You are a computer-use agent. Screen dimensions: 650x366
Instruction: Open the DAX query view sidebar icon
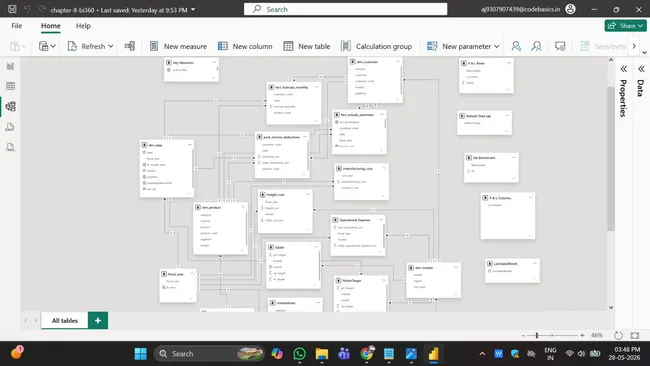[10, 127]
